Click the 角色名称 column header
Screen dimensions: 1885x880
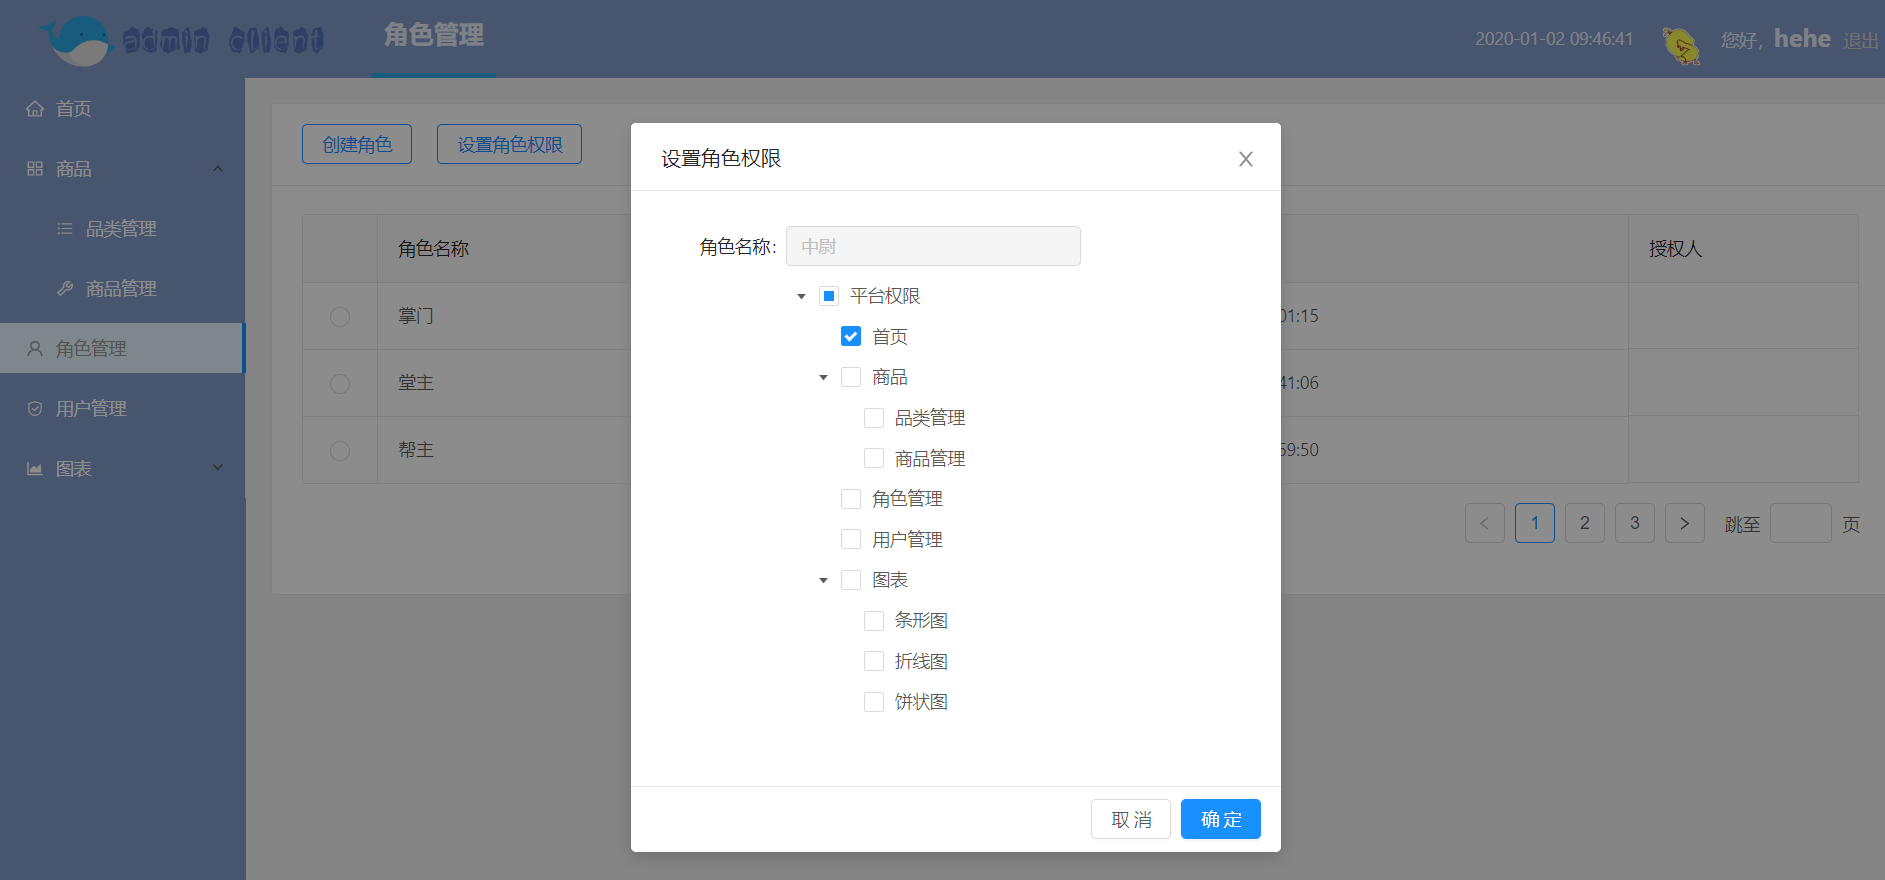(434, 249)
